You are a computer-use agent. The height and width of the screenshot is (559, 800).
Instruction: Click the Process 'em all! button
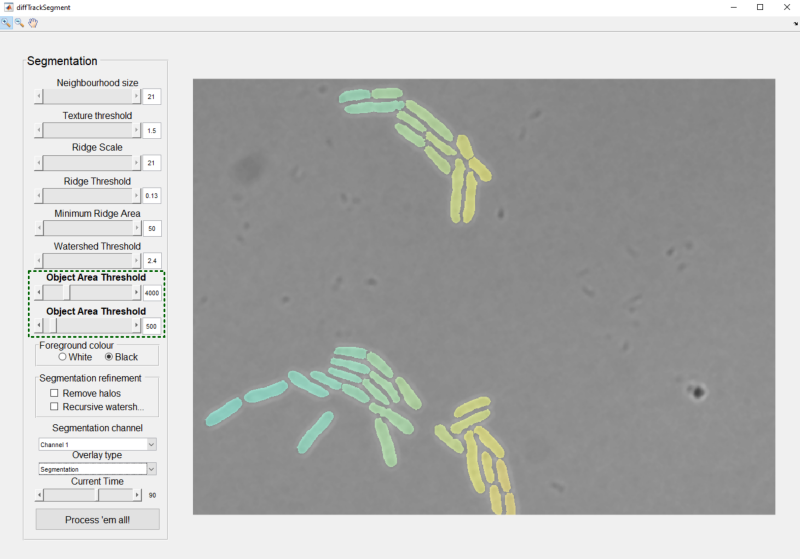[97, 519]
